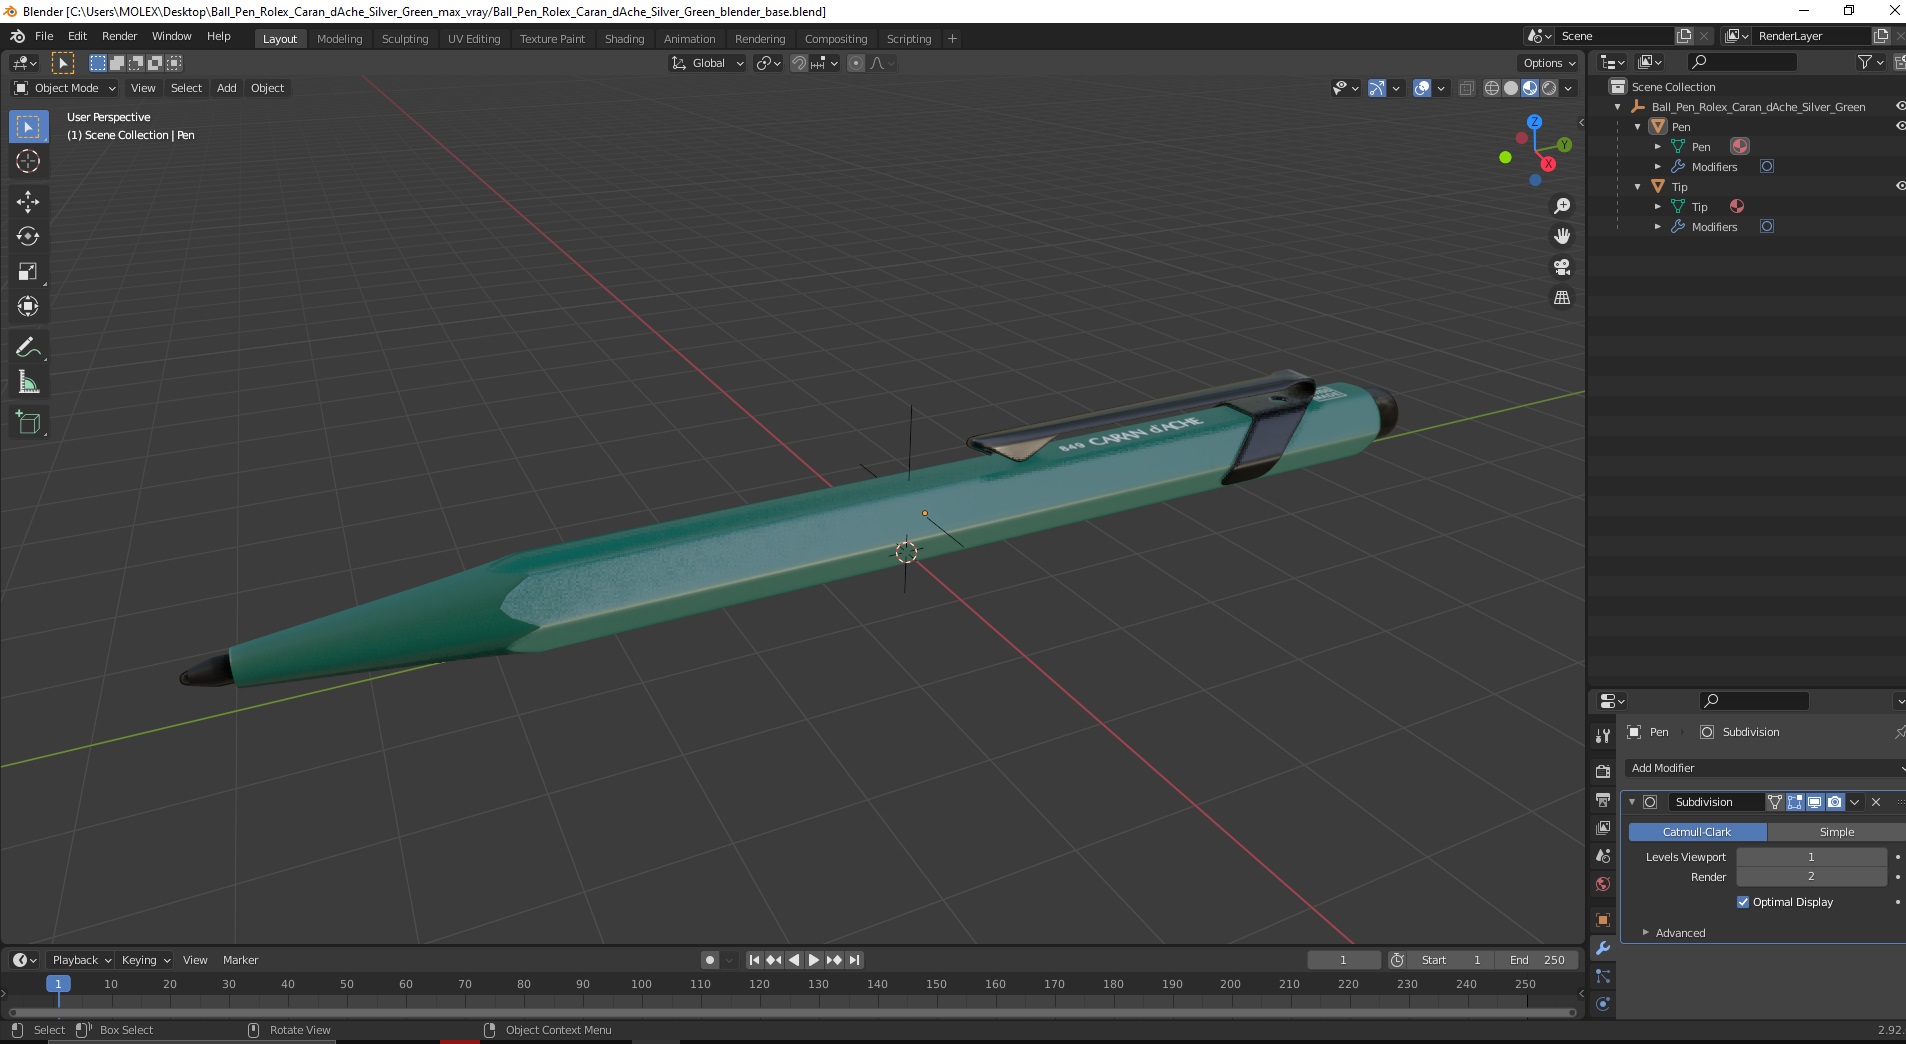The image size is (1906, 1044).
Task: Switch to the UV Editing workspace tab
Action: pos(474,39)
